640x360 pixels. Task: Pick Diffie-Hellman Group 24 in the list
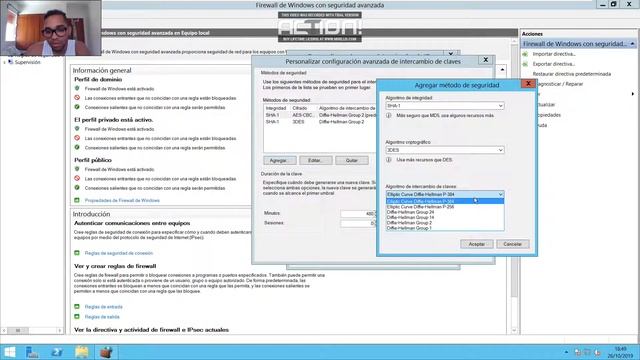coord(444,212)
